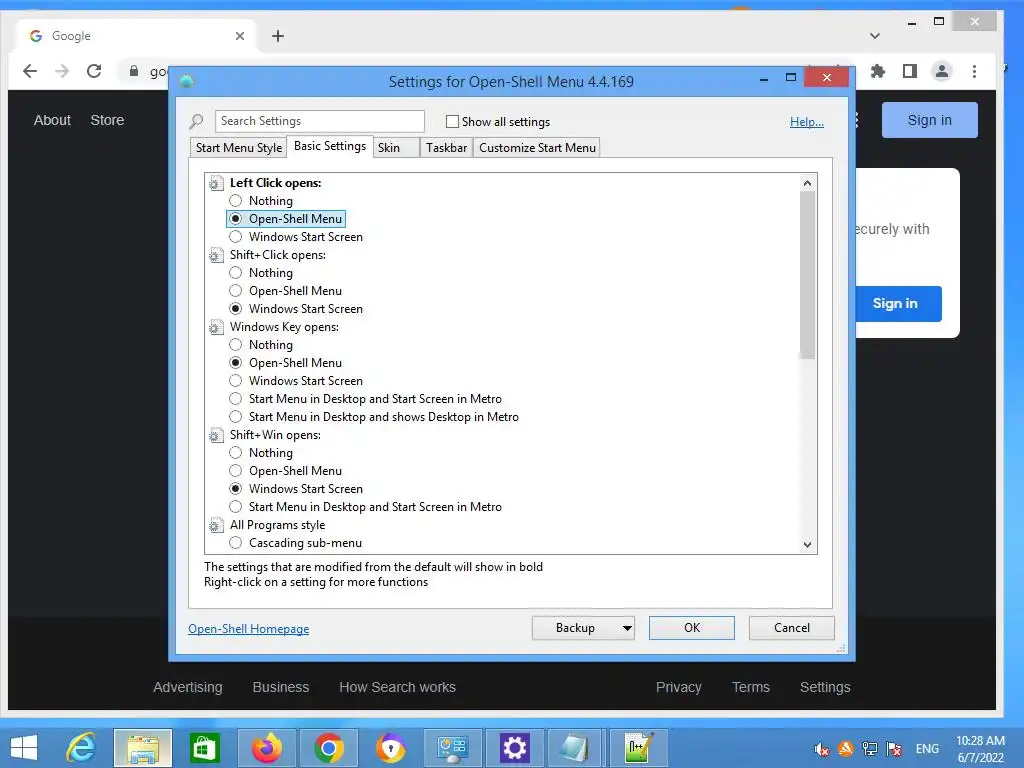Click the scroll down arrow of settings list
Image resolution: width=1024 pixels, height=768 pixels.
(x=808, y=545)
